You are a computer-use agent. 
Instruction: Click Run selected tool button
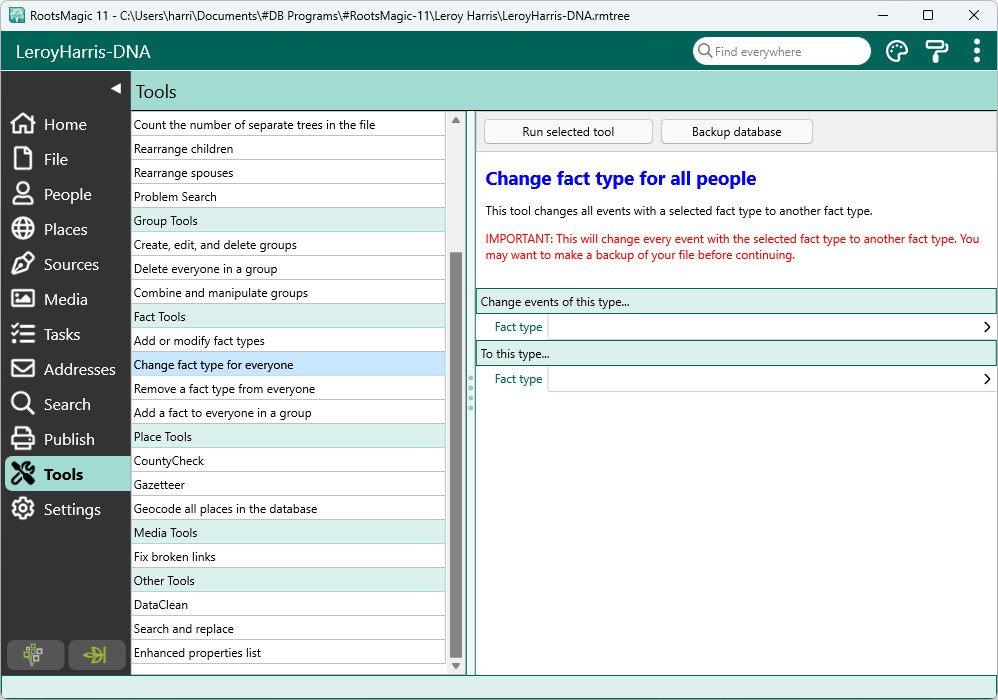[568, 132]
